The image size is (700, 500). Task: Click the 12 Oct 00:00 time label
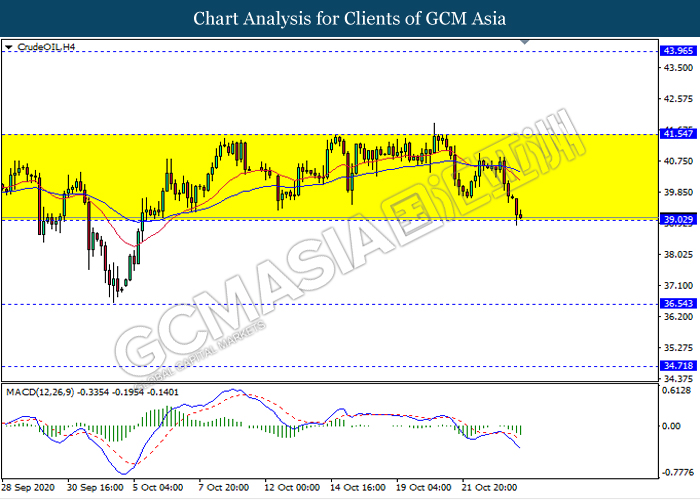tap(292, 488)
